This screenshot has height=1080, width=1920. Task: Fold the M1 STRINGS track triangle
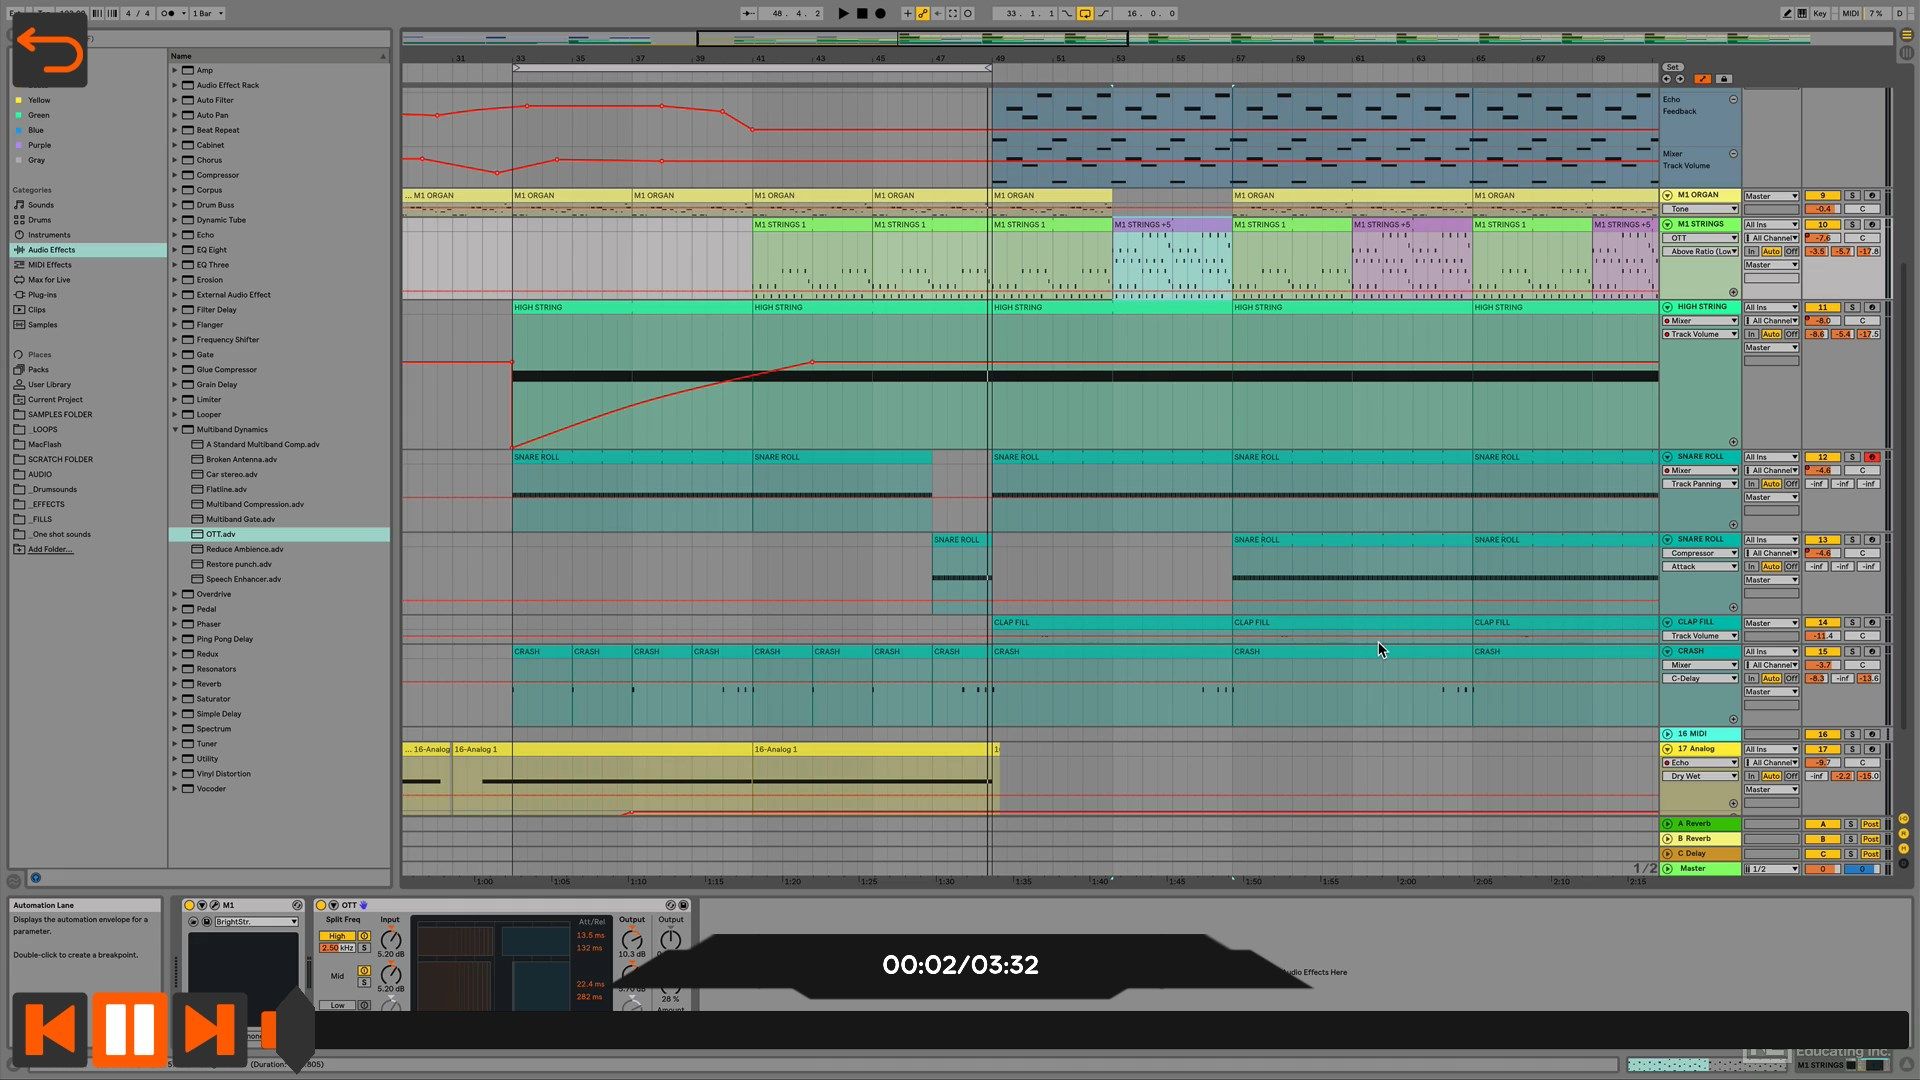coord(1667,224)
